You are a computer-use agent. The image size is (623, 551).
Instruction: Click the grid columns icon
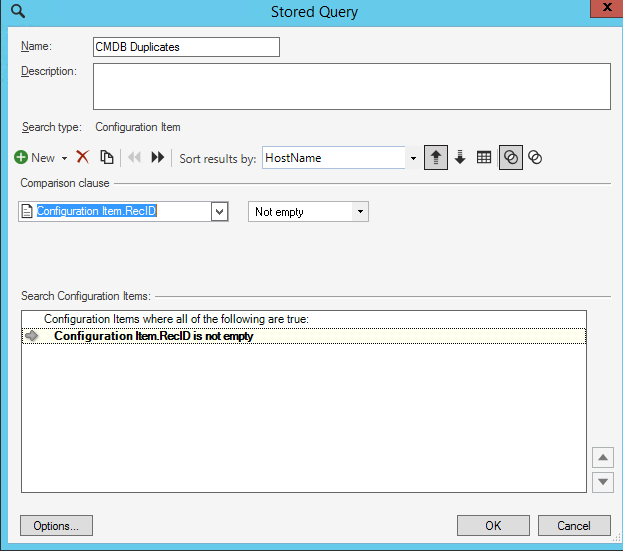(484, 158)
